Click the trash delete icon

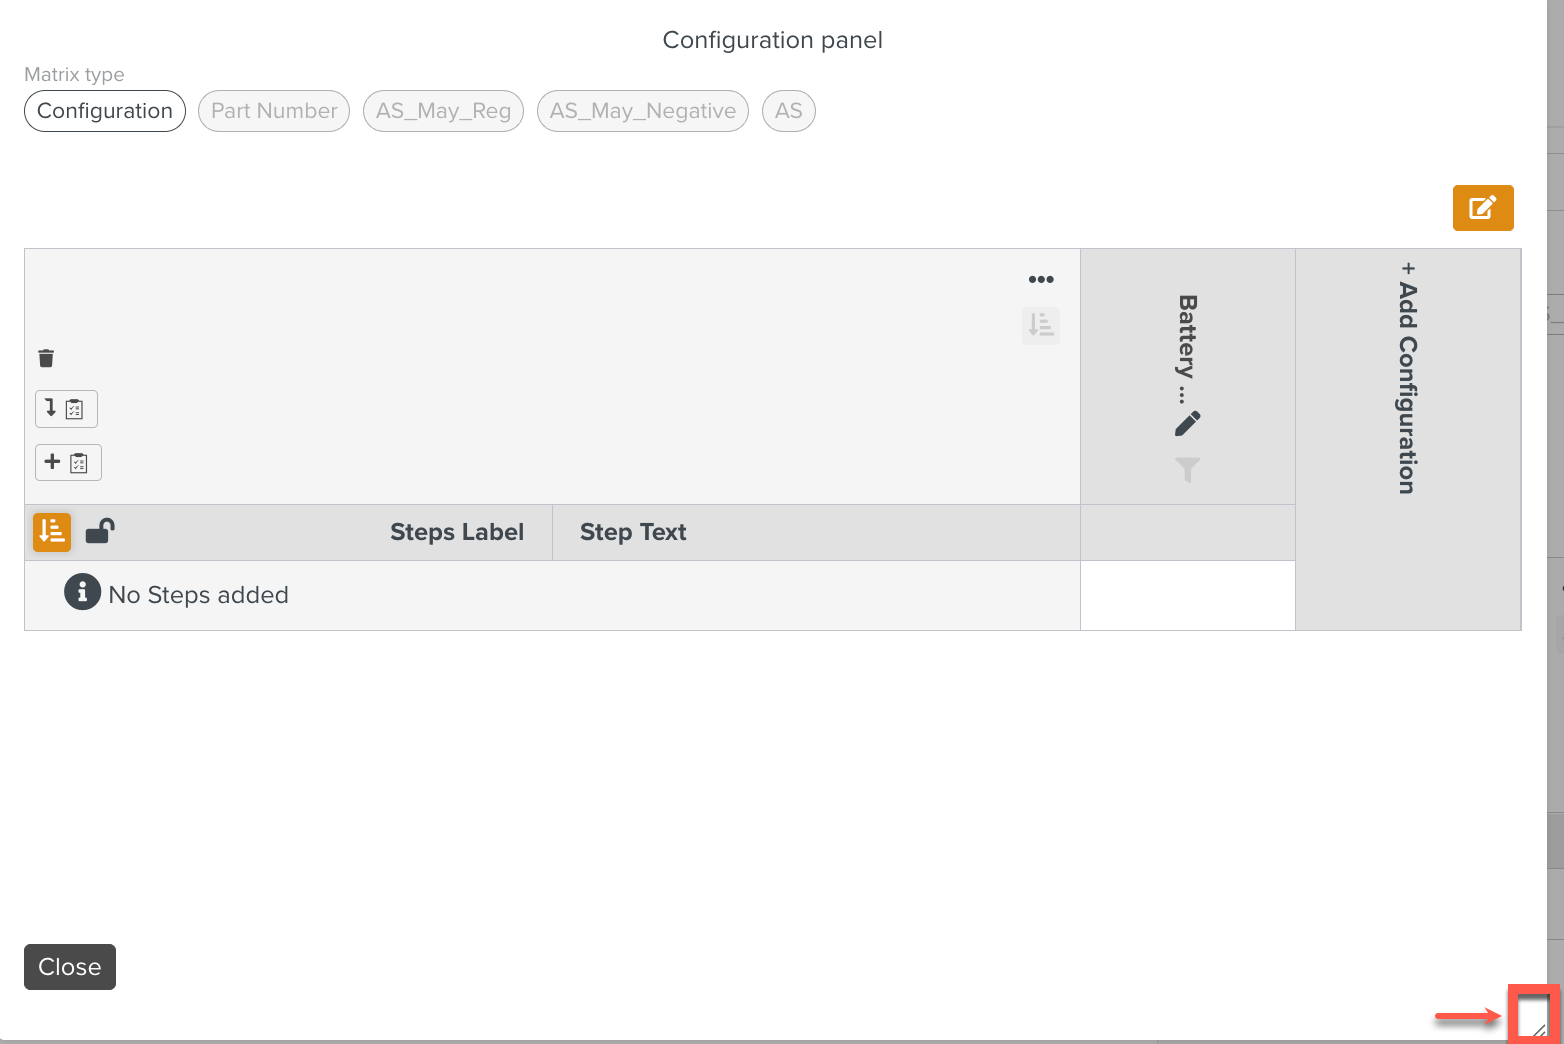(x=46, y=358)
